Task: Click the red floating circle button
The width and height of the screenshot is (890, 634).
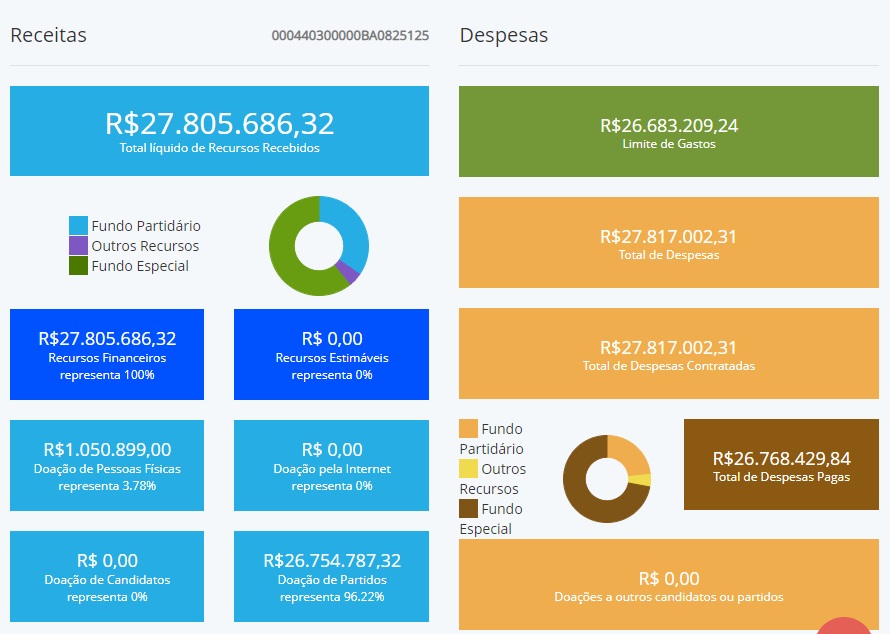Action: pos(845,626)
